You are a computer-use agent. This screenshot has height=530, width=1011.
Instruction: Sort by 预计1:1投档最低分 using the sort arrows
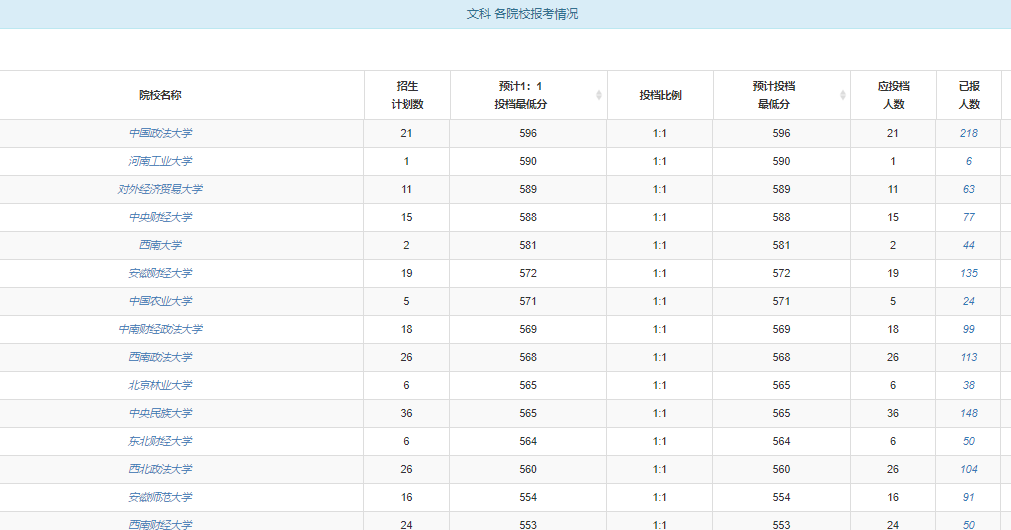point(598,95)
